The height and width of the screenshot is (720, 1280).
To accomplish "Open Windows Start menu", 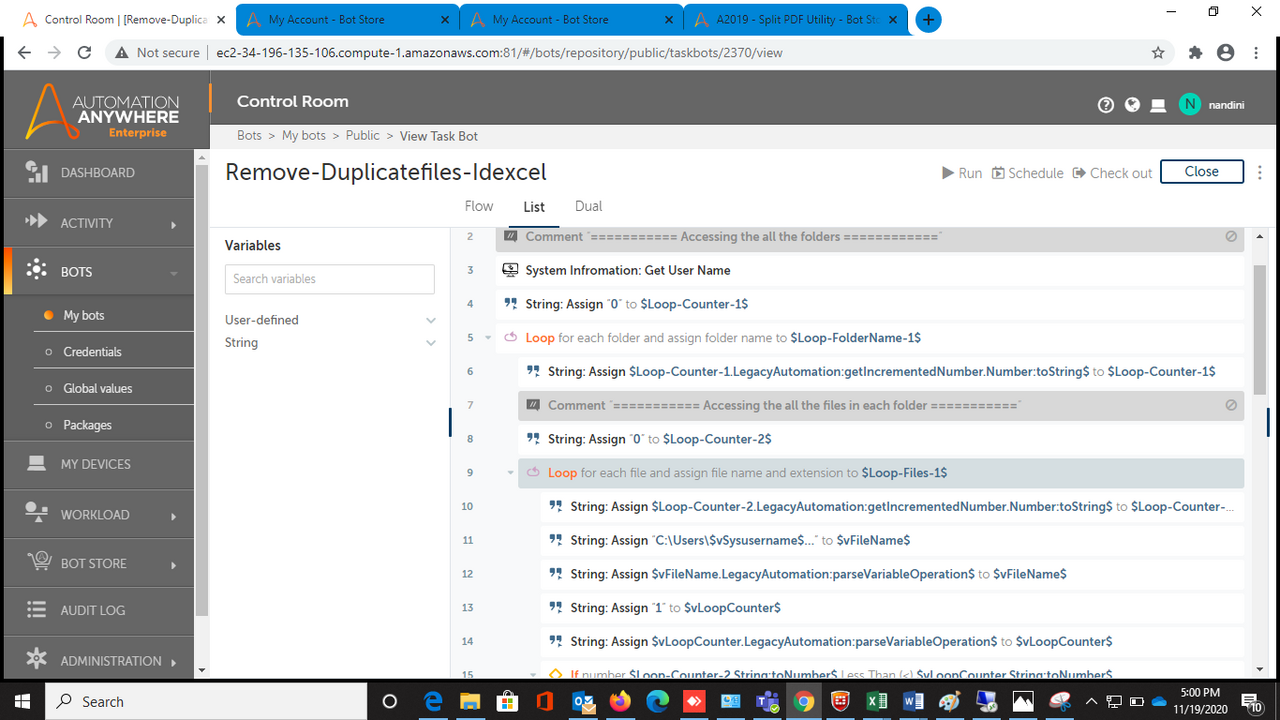I will pyautogui.click(x=22, y=701).
